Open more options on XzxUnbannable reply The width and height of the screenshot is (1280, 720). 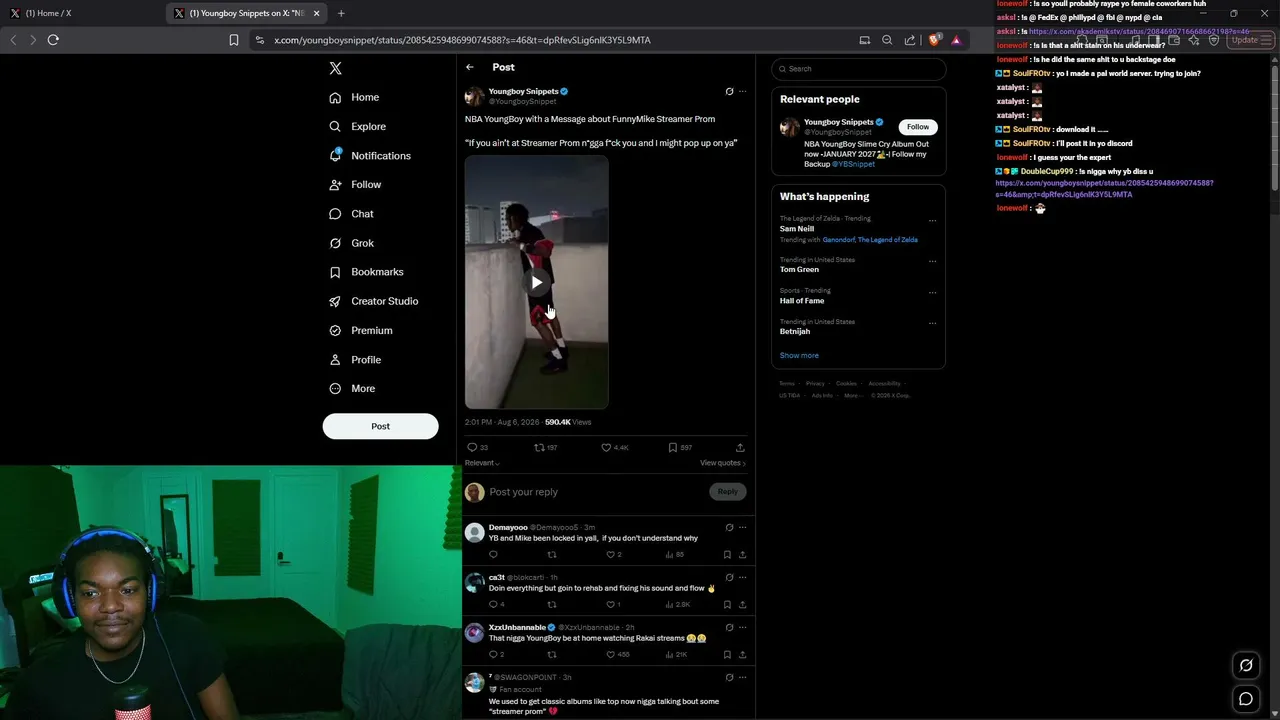742,627
